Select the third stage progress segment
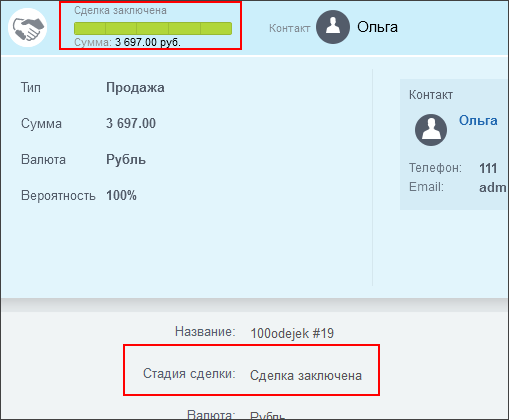The image size is (509, 420). coord(153,28)
